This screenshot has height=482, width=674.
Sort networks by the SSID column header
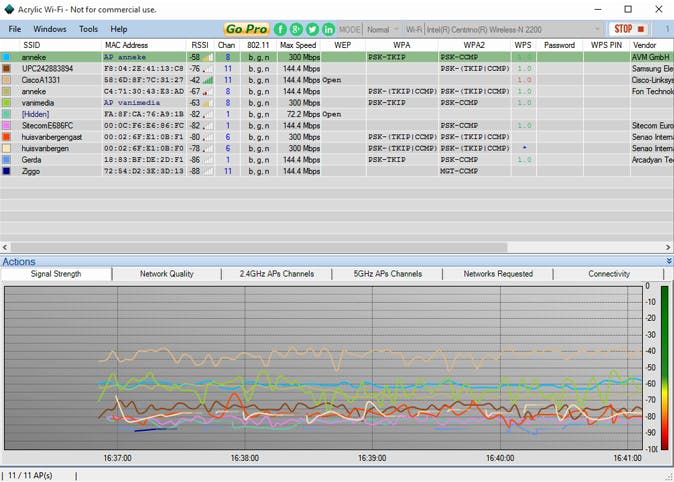(x=33, y=45)
